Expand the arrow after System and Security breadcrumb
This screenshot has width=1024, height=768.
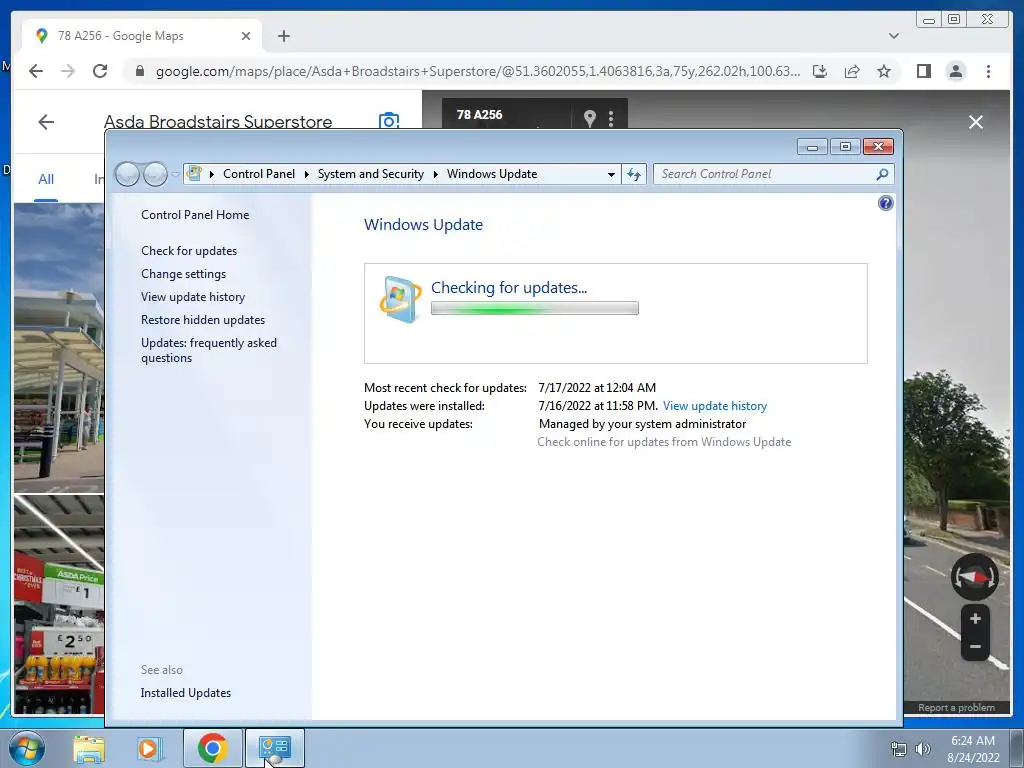click(x=436, y=174)
